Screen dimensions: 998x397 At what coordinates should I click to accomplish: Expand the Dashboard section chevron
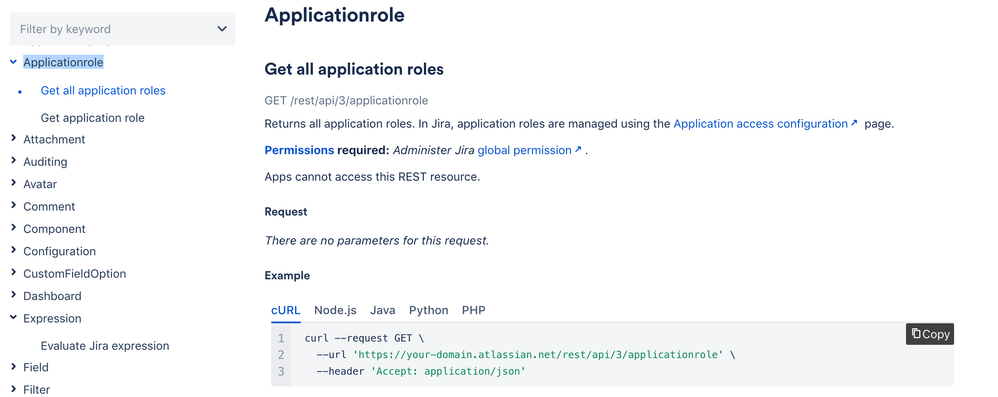[13, 295]
